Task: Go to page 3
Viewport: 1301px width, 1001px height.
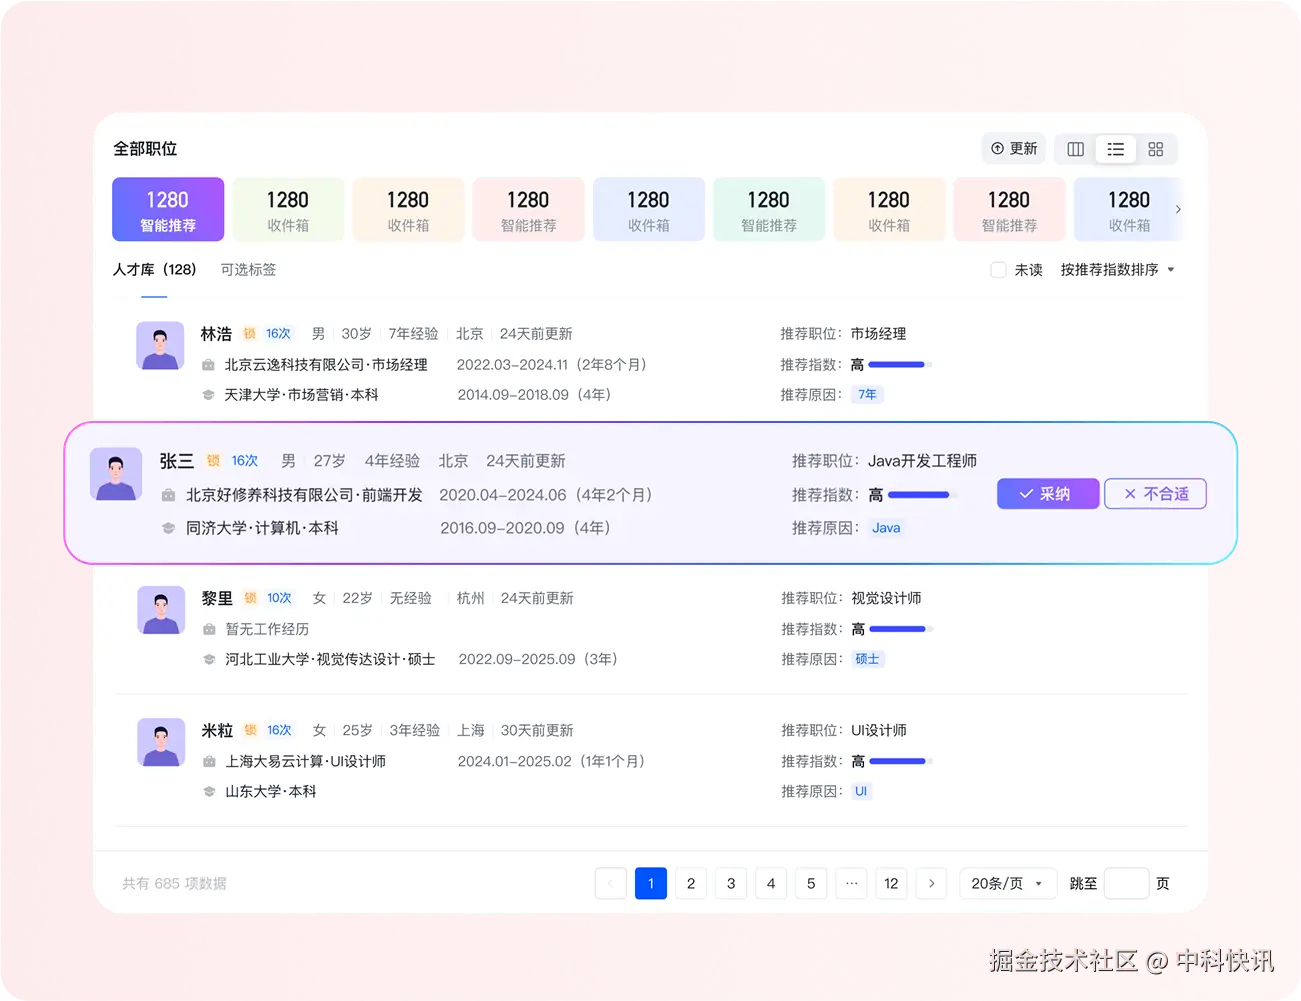Action: (731, 883)
